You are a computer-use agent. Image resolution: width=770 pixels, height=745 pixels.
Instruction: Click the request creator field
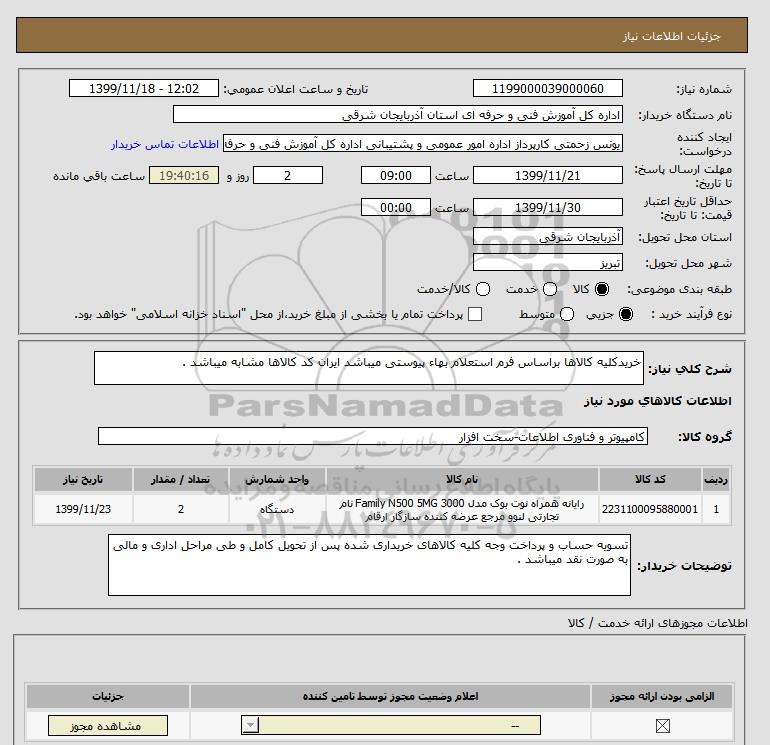(423, 144)
